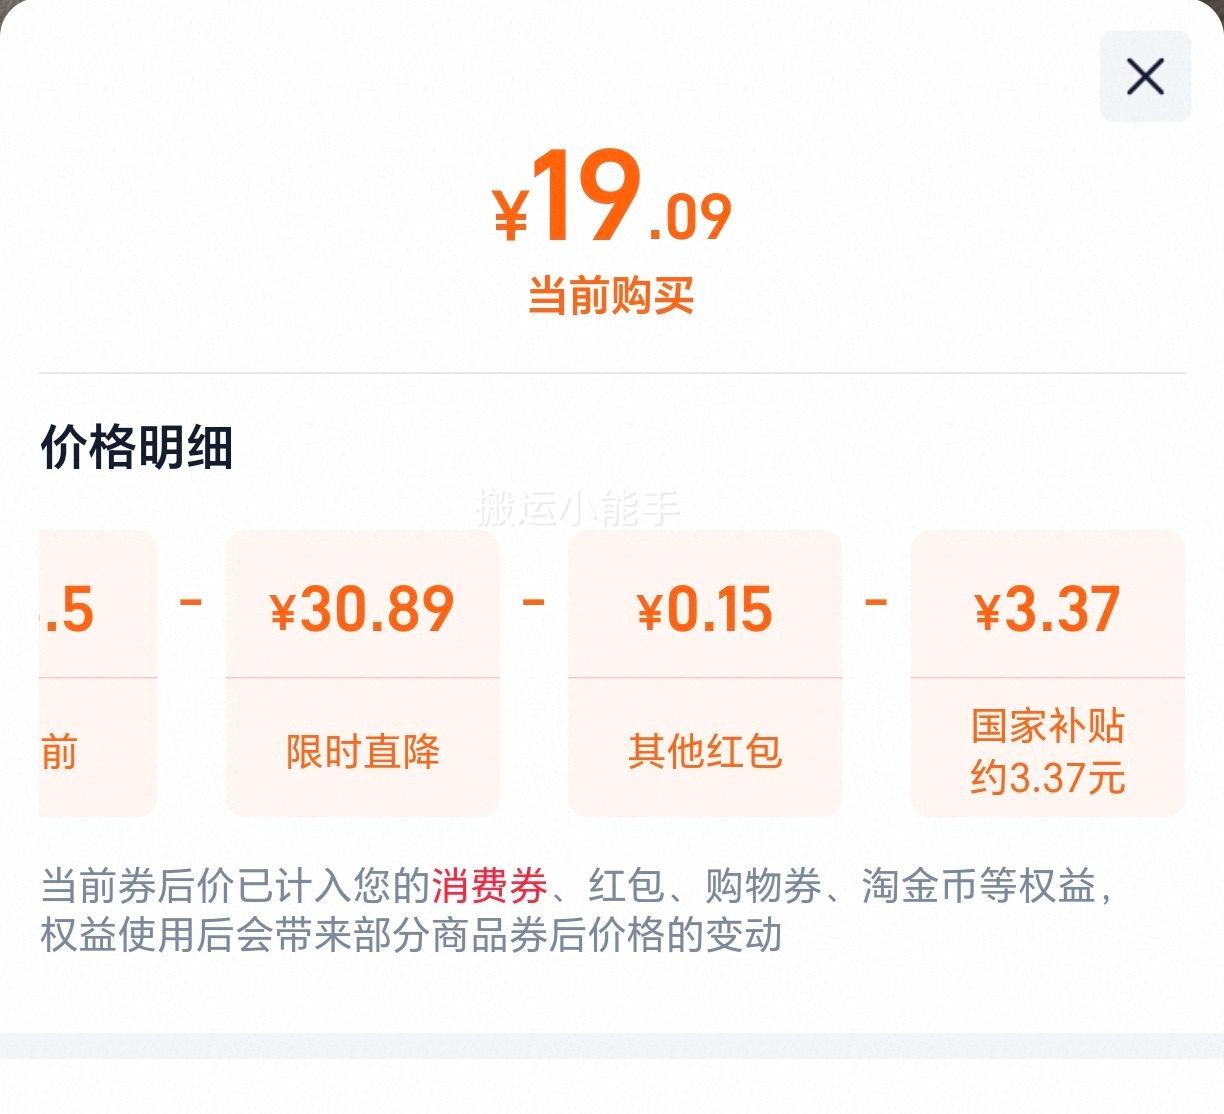Tap the ¥19.09 current price

click(612, 199)
